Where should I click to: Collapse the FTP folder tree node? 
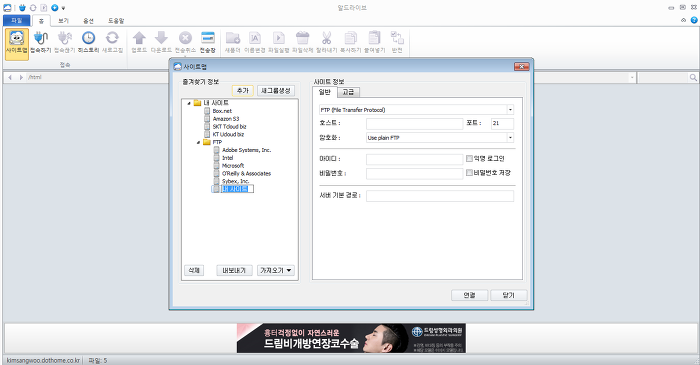(198, 142)
